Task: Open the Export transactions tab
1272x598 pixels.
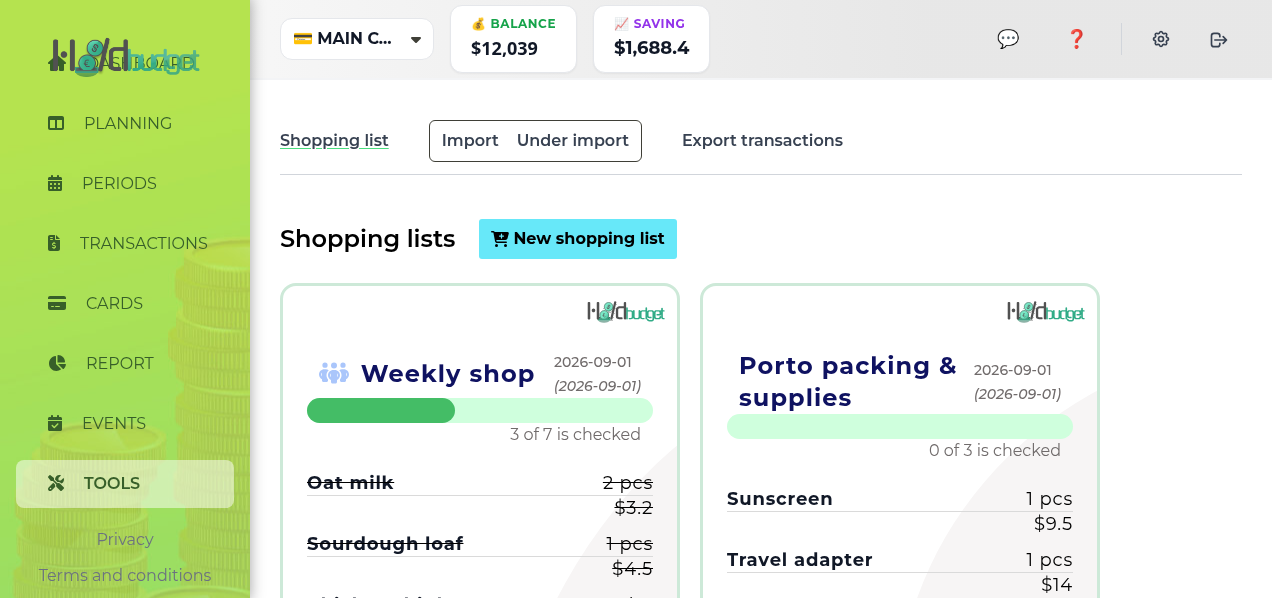Action: (762, 140)
